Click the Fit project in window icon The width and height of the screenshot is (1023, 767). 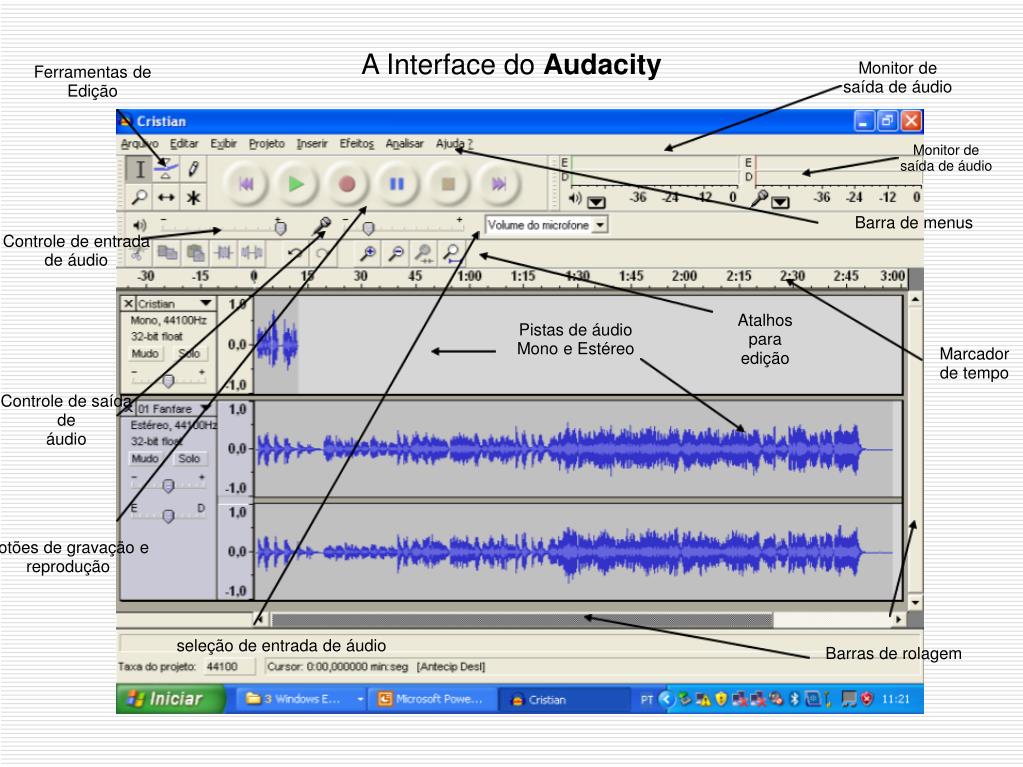click(x=452, y=253)
